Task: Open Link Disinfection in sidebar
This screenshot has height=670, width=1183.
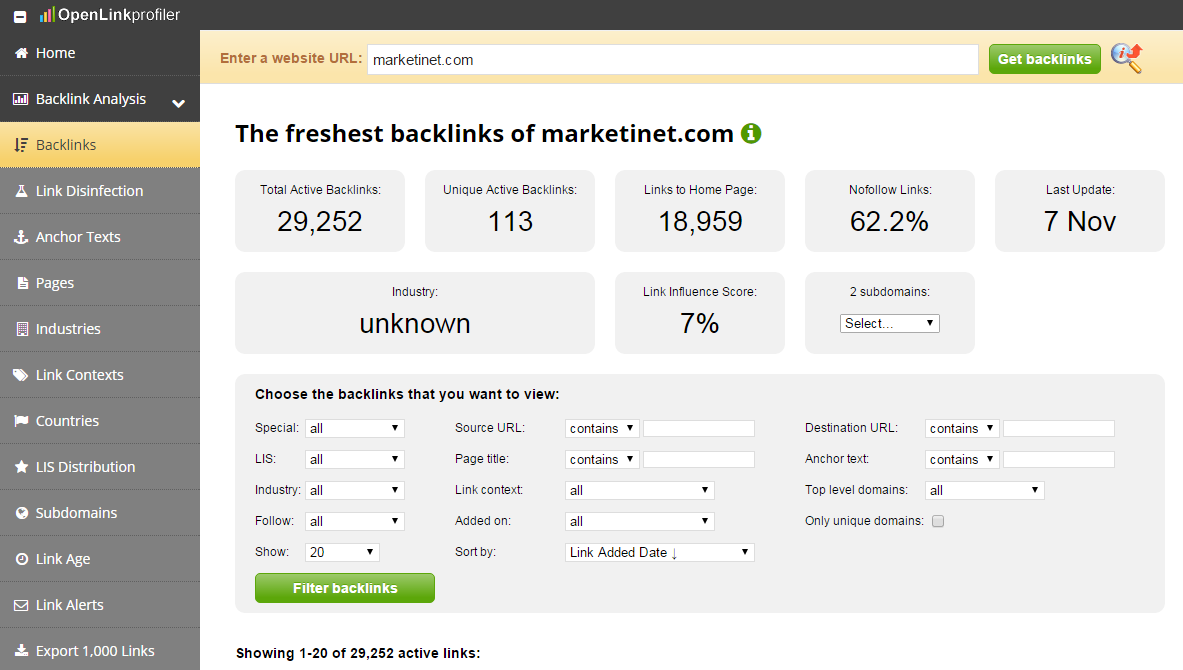Action: 100,191
